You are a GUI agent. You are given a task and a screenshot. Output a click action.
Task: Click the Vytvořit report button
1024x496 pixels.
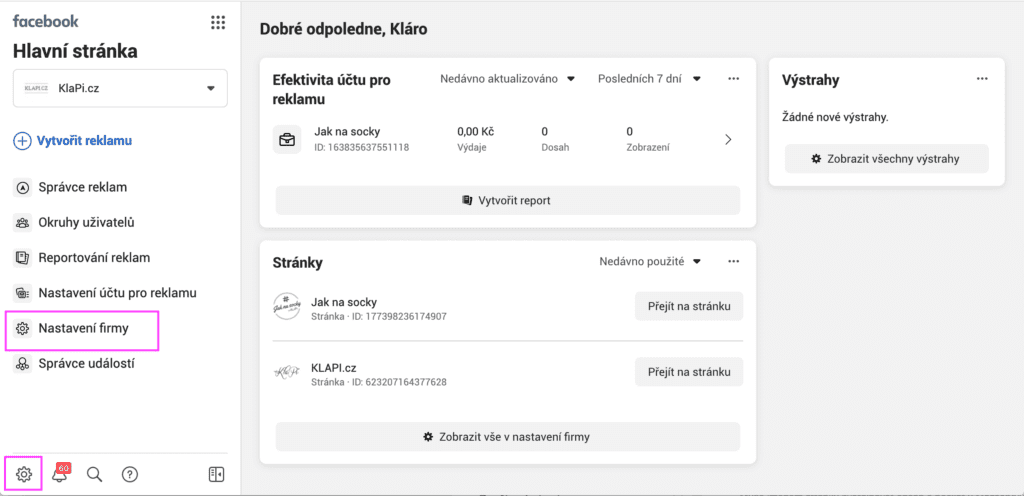coord(507,200)
